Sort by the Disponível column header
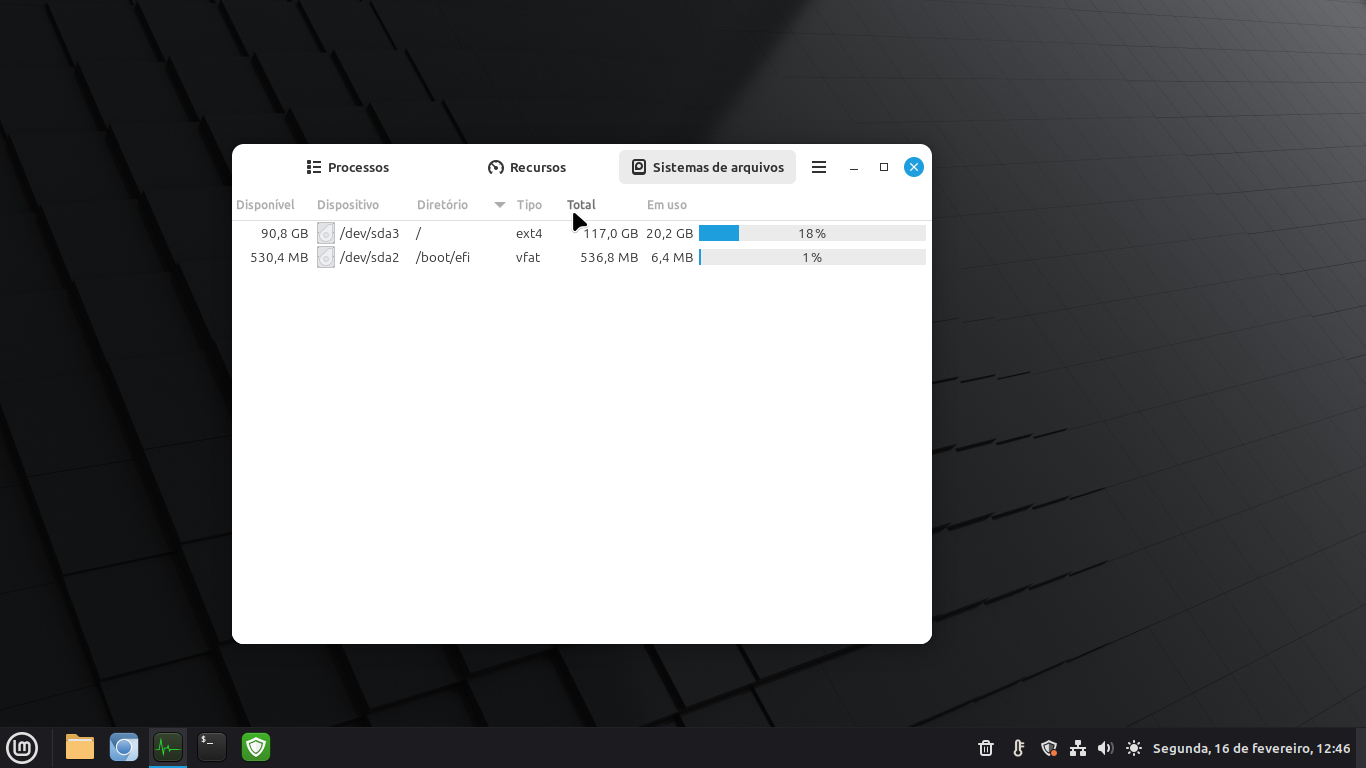This screenshot has height=768, width=1366. pyautogui.click(x=265, y=205)
